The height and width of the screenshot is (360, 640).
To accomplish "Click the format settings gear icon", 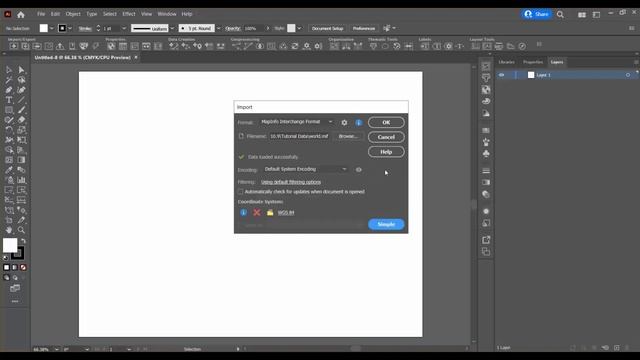I will point(344,122).
